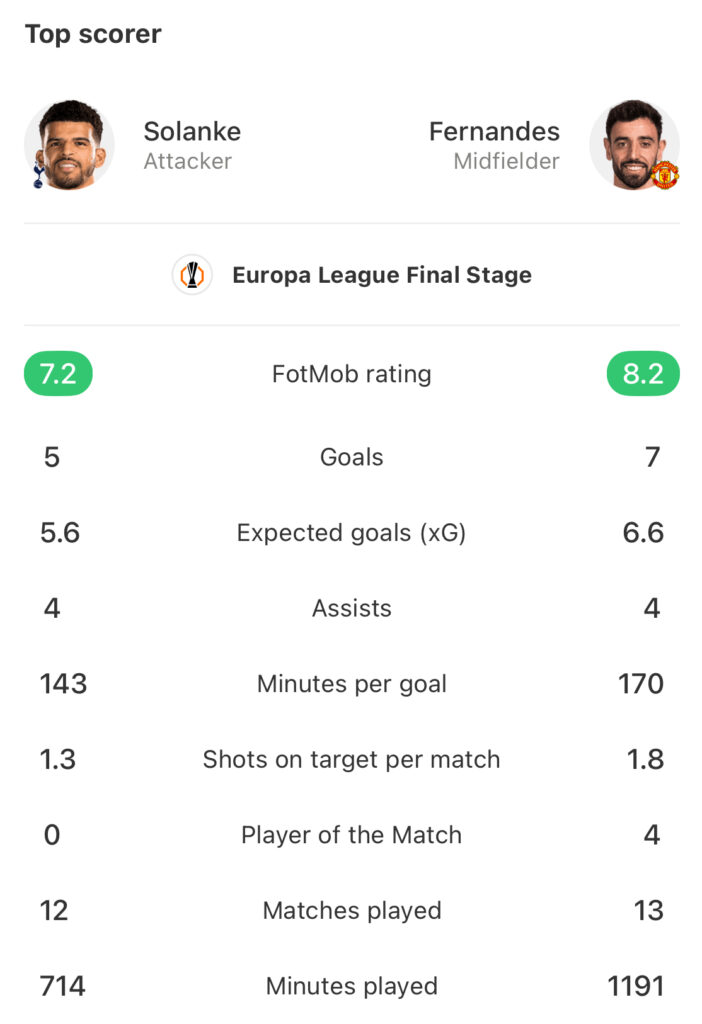Viewport: 702px width, 1024px height.
Task: Select the FotMob rating label
Action: [351, 374]
